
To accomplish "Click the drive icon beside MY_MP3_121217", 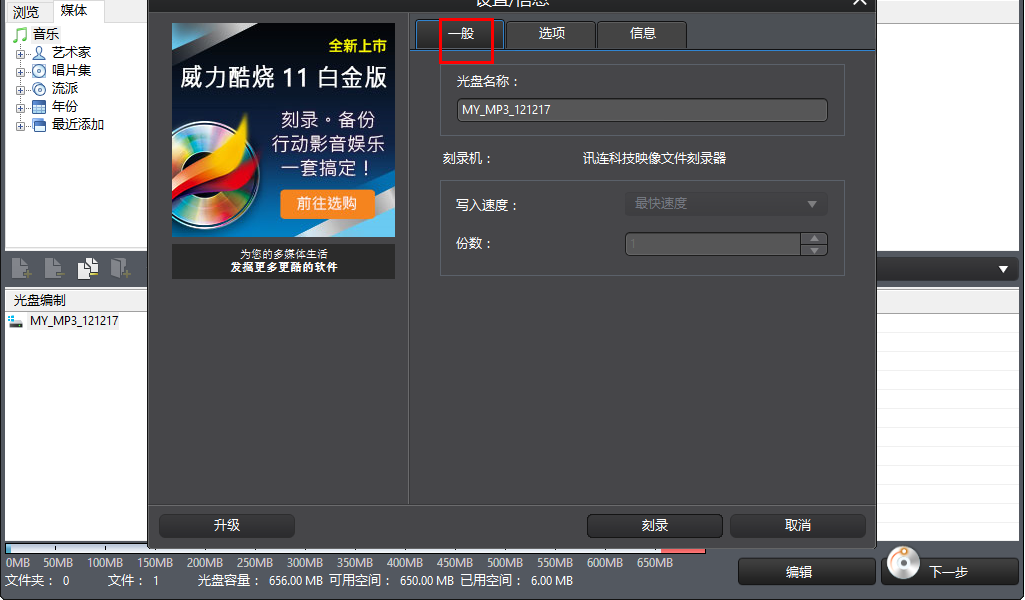I will (15, 321).
